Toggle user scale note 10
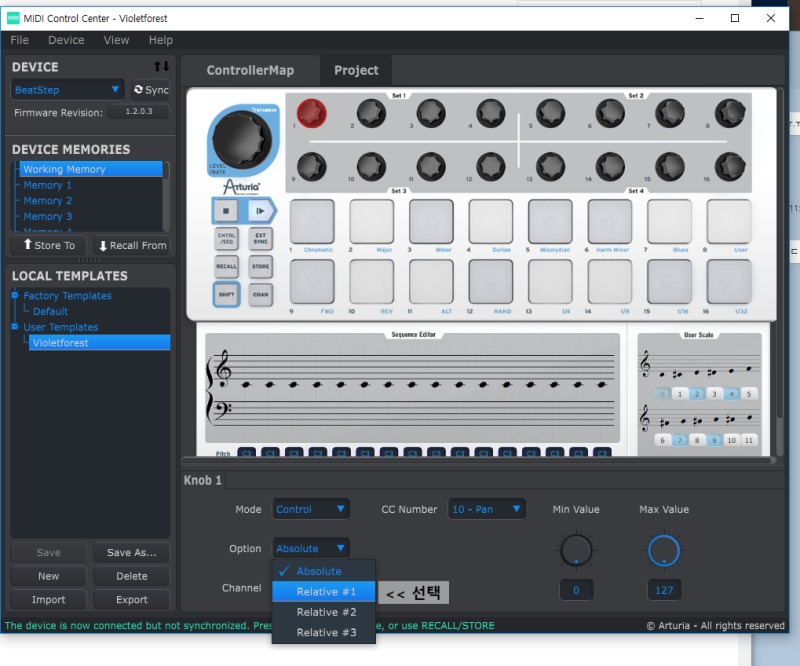Image resolution: width=800 pixels, height=666 pixels. [731, 440]
